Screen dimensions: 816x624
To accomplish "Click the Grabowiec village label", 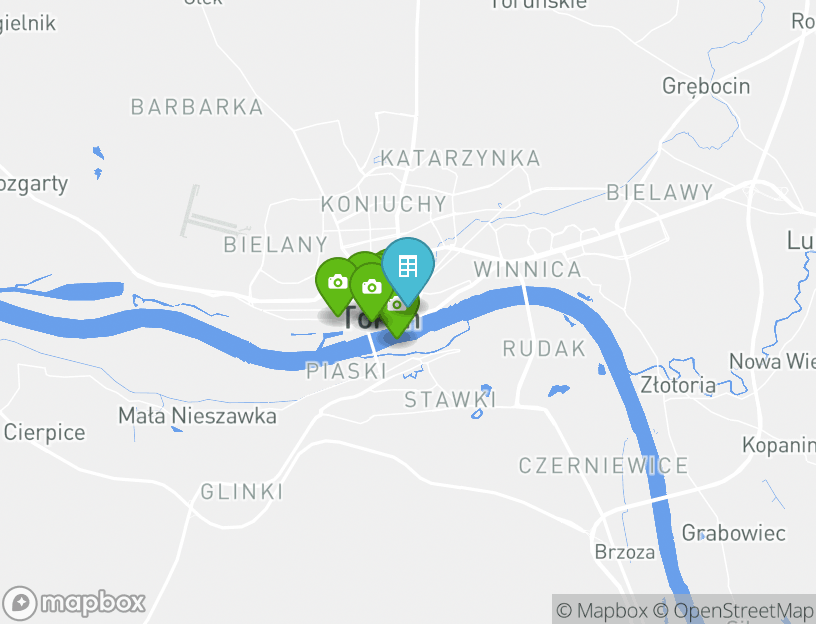I will 734,533.
